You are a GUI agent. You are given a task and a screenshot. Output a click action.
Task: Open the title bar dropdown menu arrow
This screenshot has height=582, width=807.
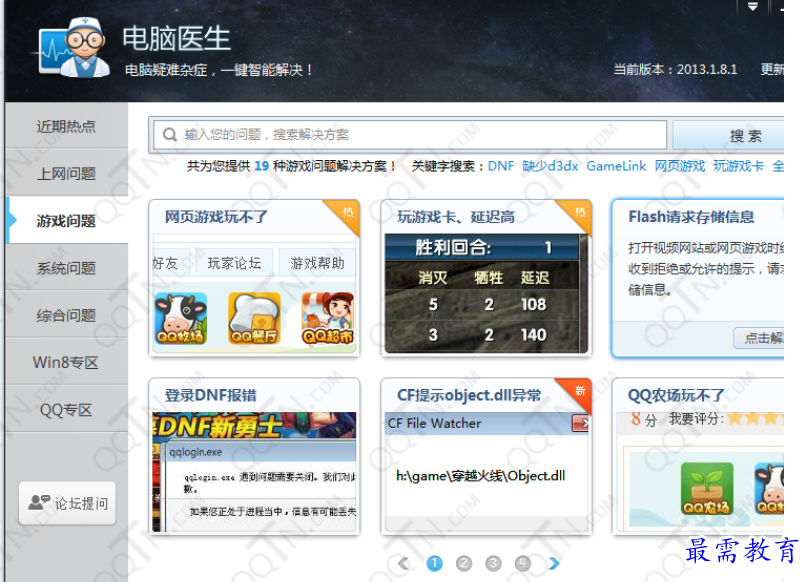752,7
